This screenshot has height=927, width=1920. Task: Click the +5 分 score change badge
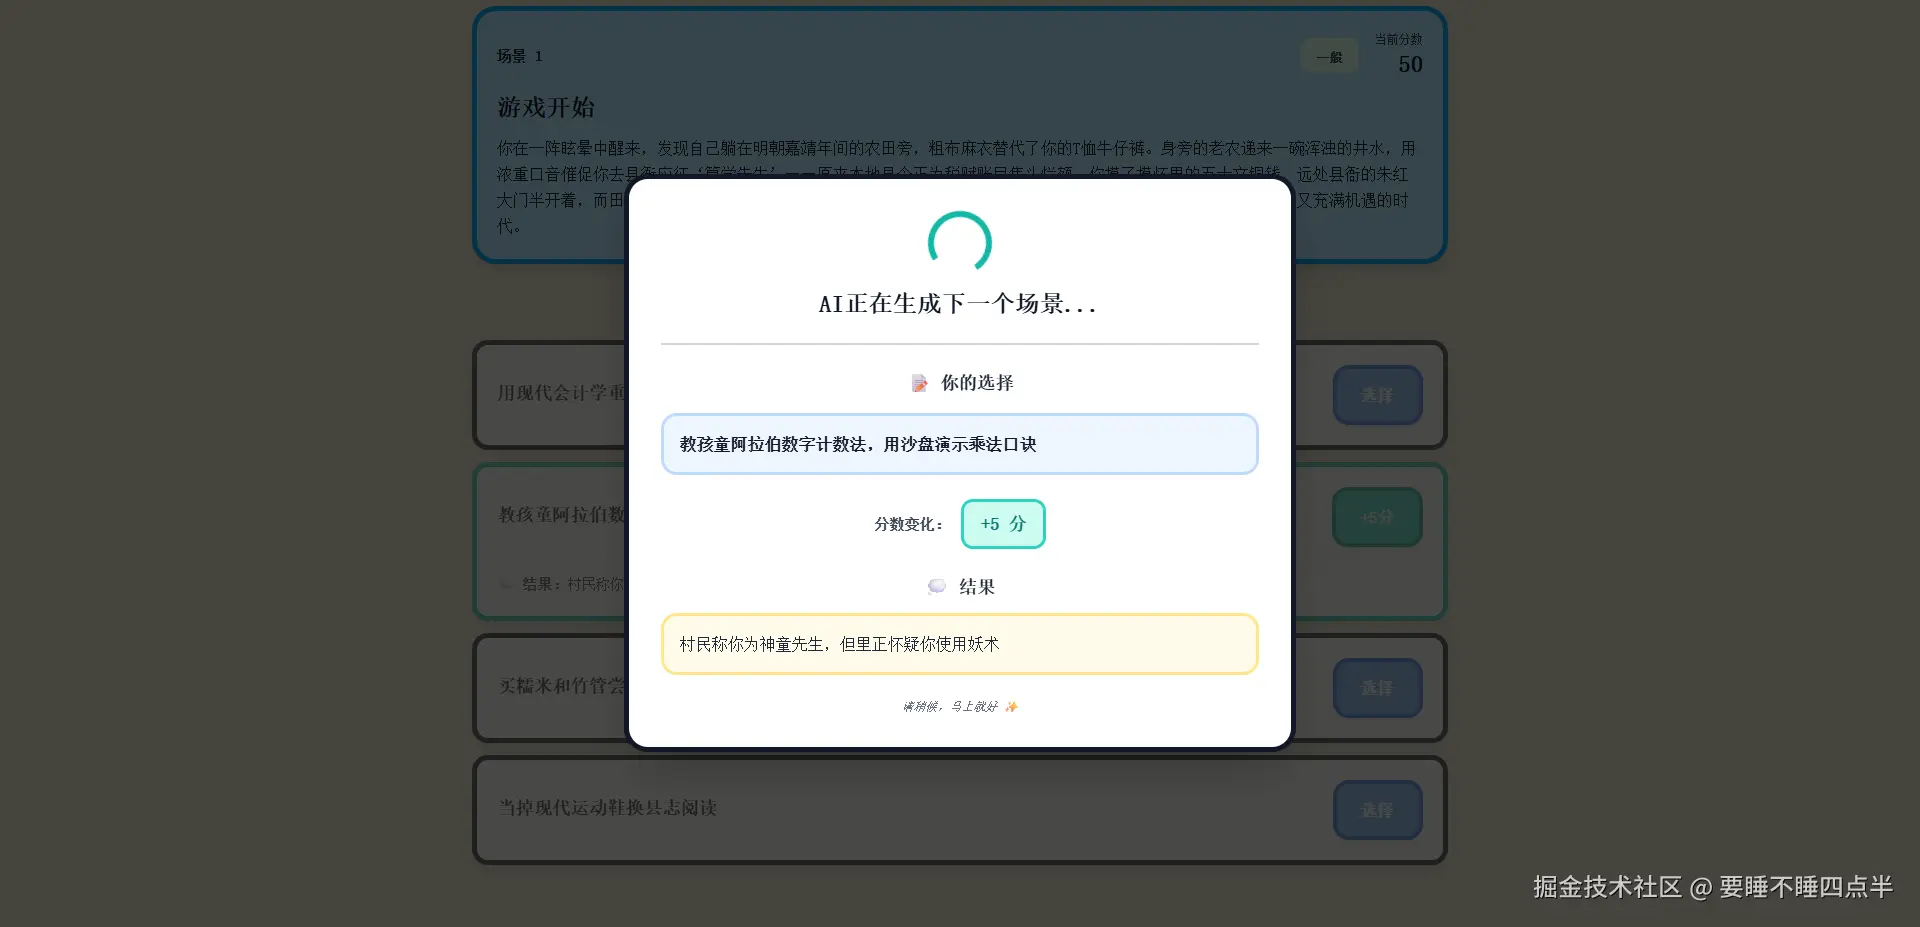(1003, 524)
